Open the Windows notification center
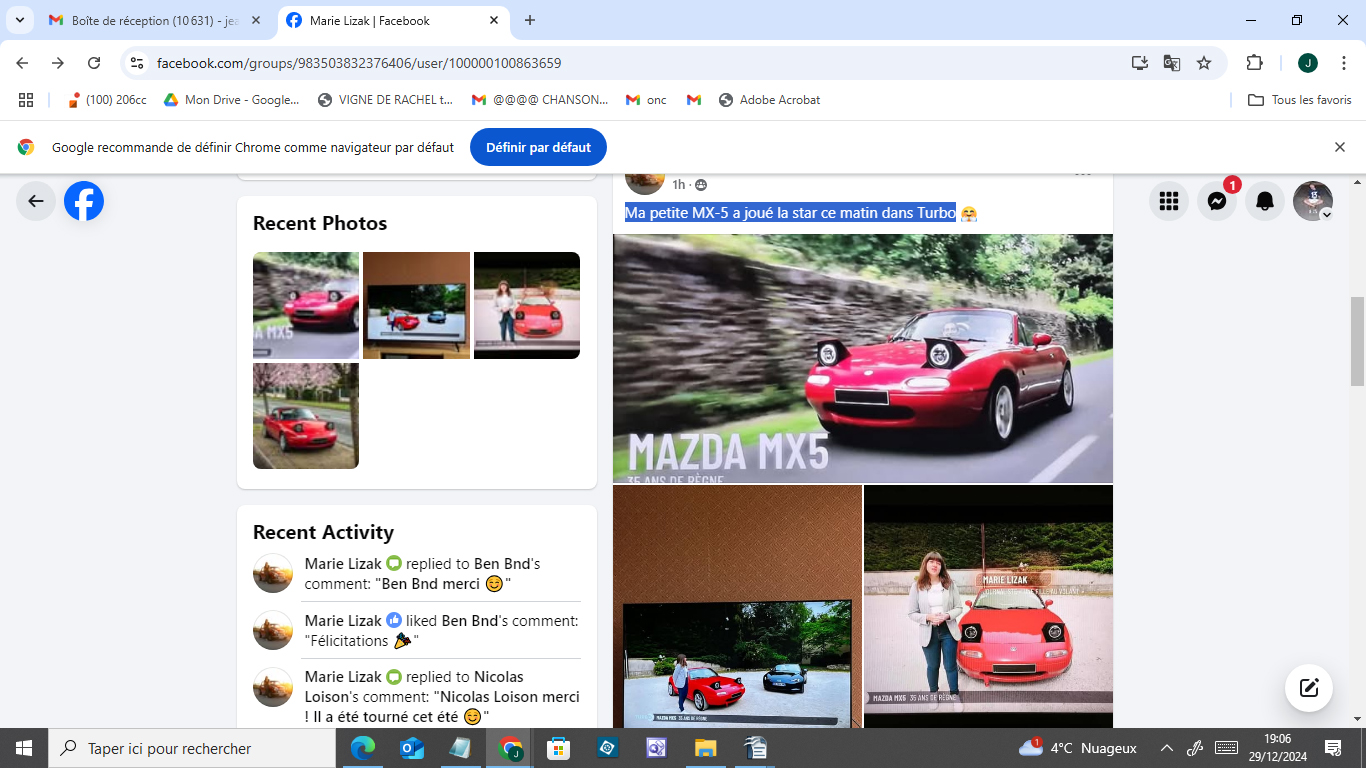The image size is (1366, 768). 1333,748
